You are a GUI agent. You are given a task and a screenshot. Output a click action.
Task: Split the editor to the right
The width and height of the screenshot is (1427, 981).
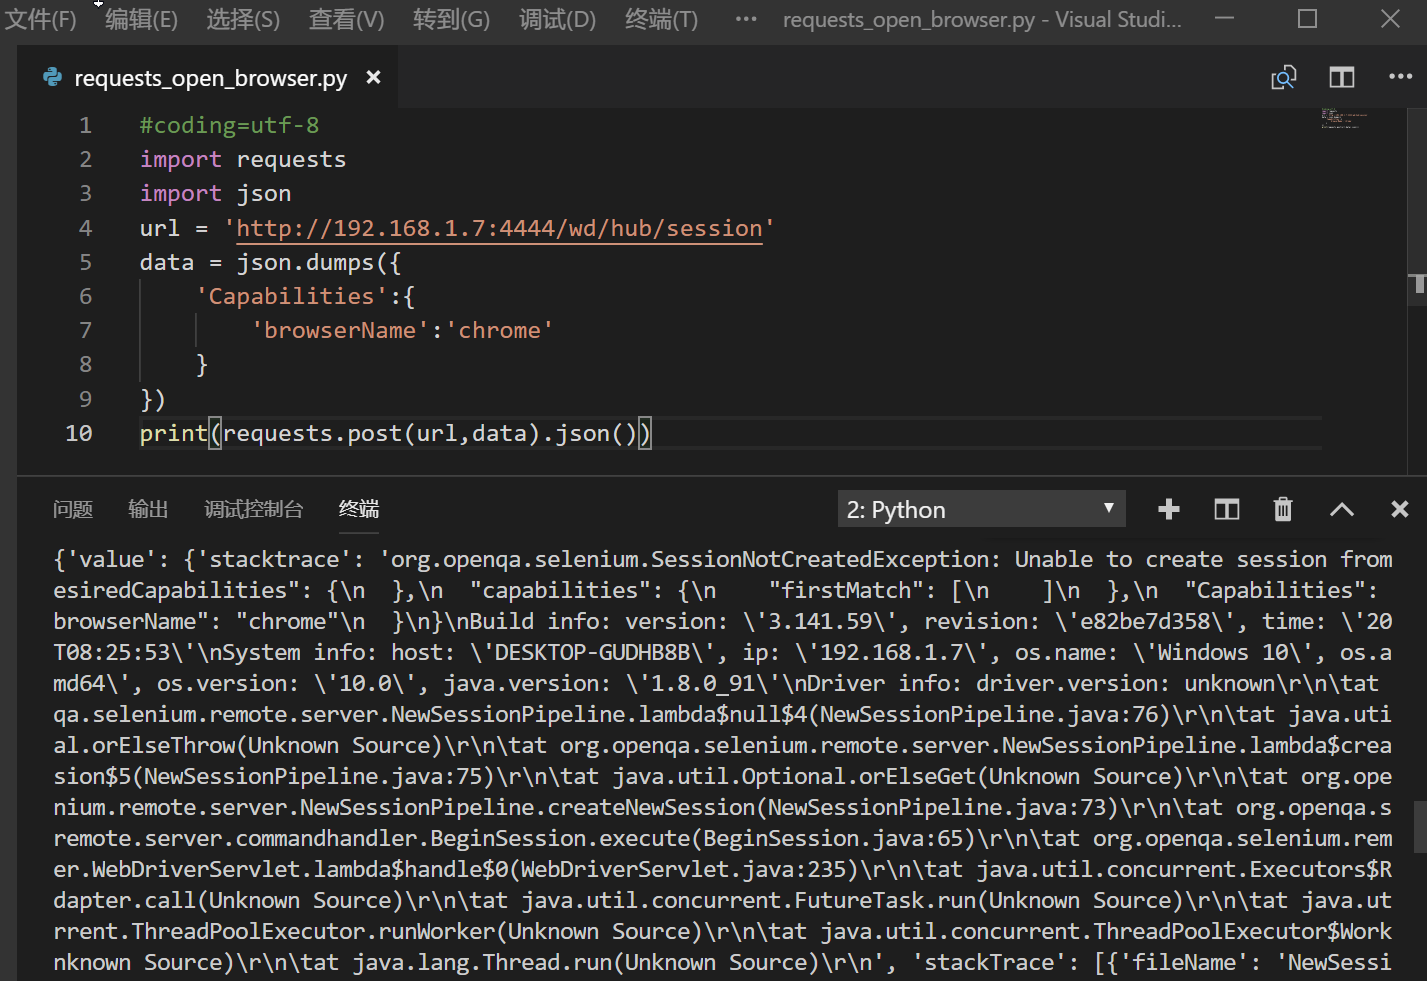[x=1342, y=77]
